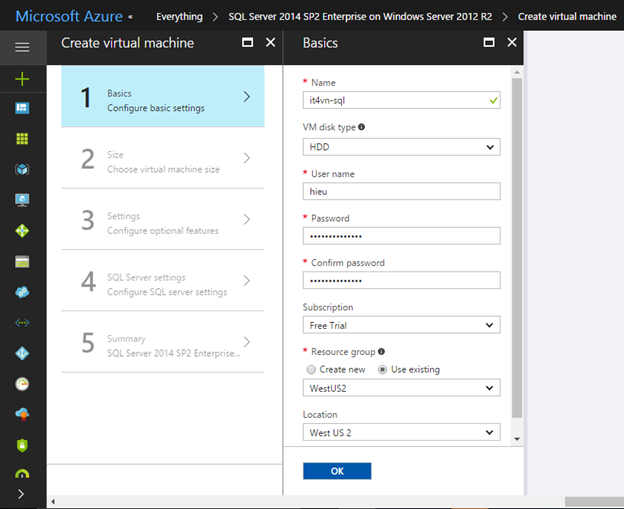Click the hamburger menu icon in sidebar
The image size is (624, 509).
[x=22, y=47]
